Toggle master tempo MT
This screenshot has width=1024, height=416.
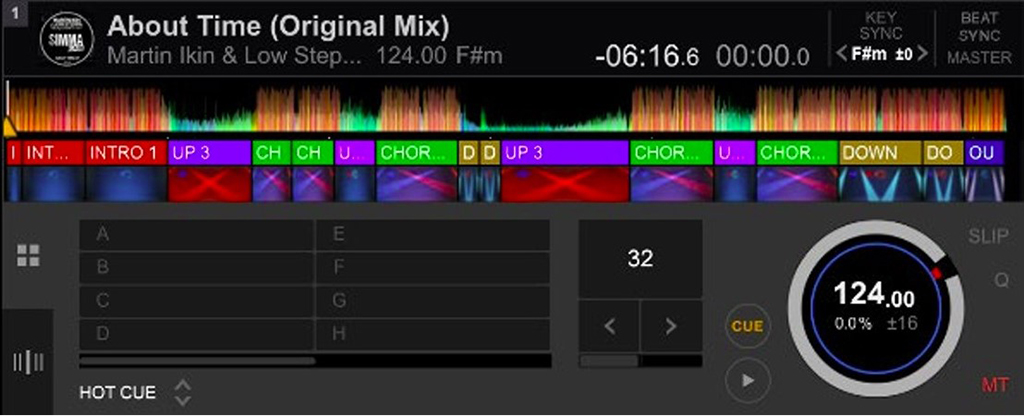[995, 385]
